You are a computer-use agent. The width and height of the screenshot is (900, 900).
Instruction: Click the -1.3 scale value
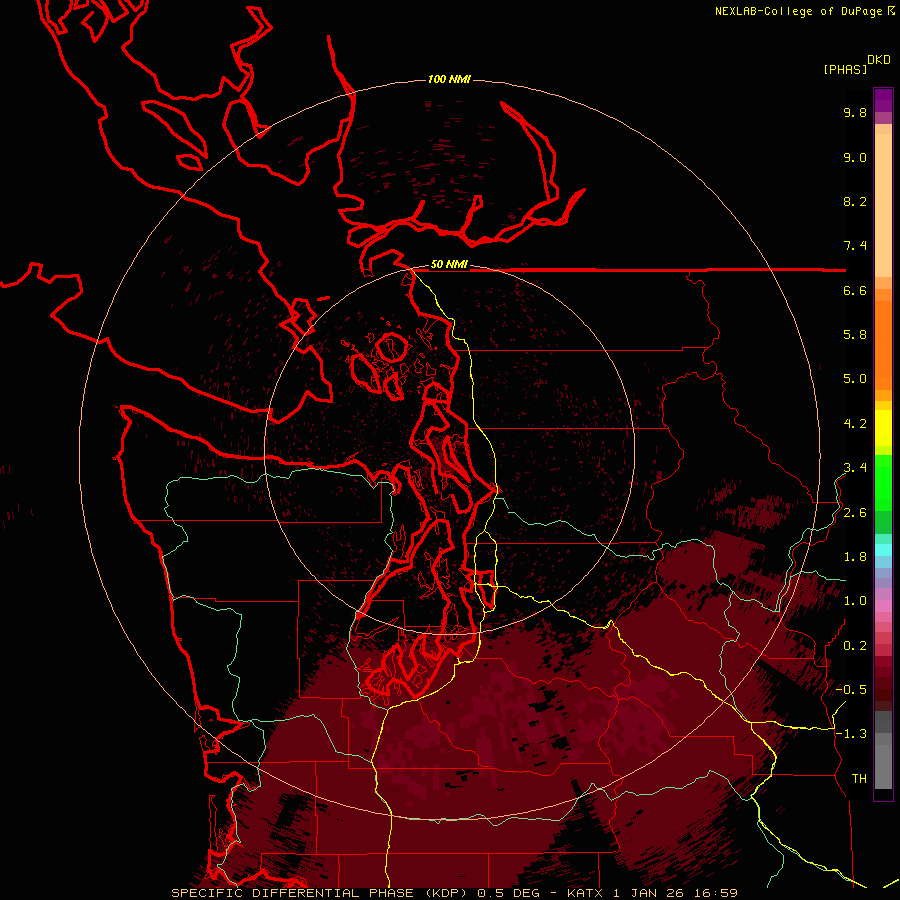tap(851, 734)
